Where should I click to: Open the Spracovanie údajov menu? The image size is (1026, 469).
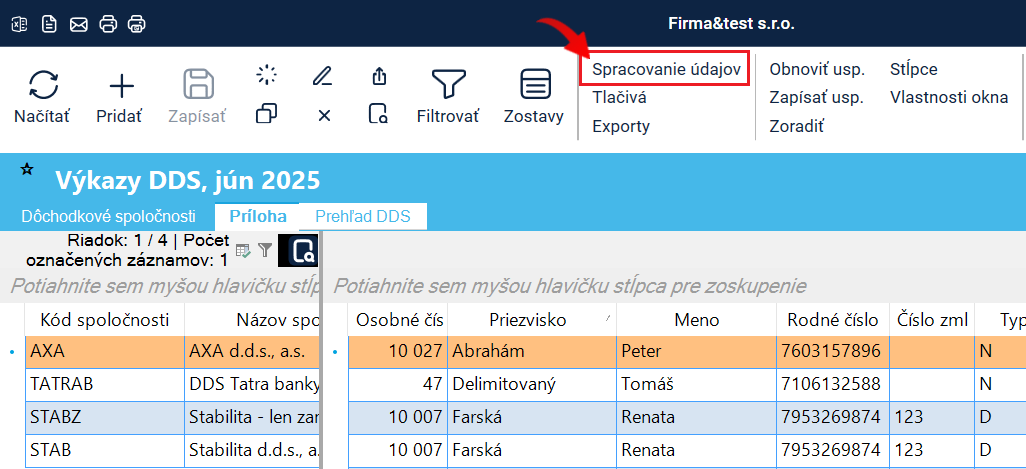665,70
